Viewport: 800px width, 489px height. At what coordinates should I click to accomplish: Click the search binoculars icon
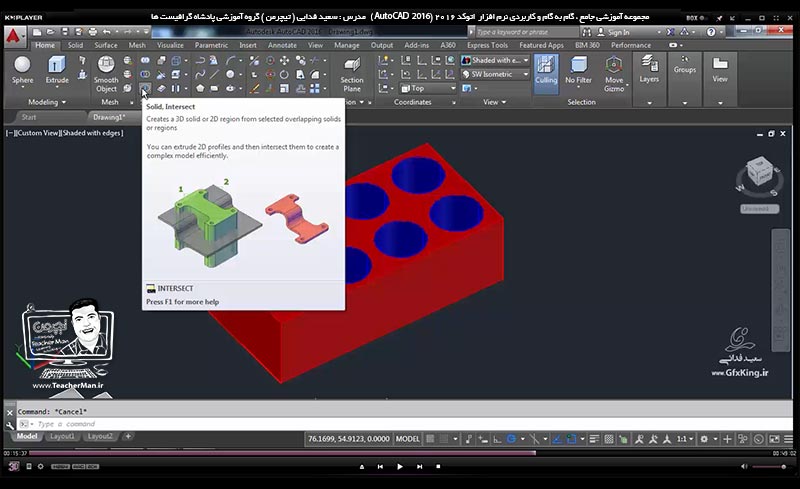pos(587,32)
